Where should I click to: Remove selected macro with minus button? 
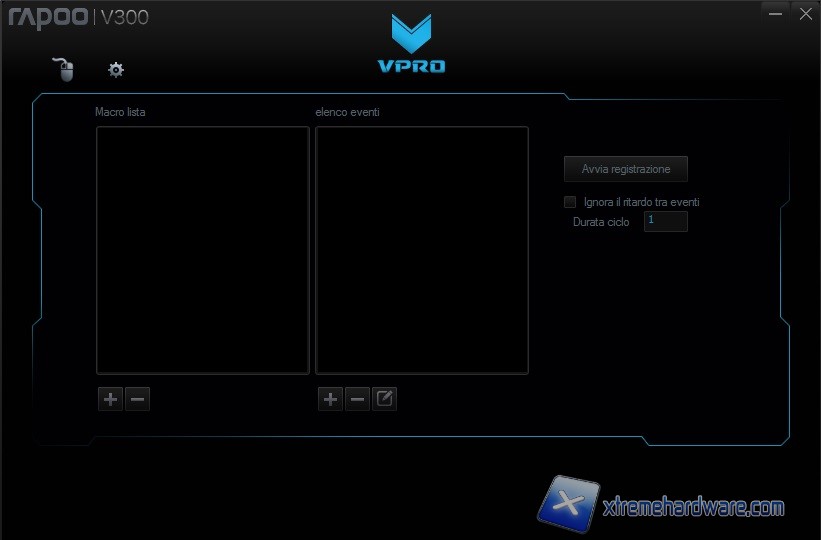(x=138, y=400)
